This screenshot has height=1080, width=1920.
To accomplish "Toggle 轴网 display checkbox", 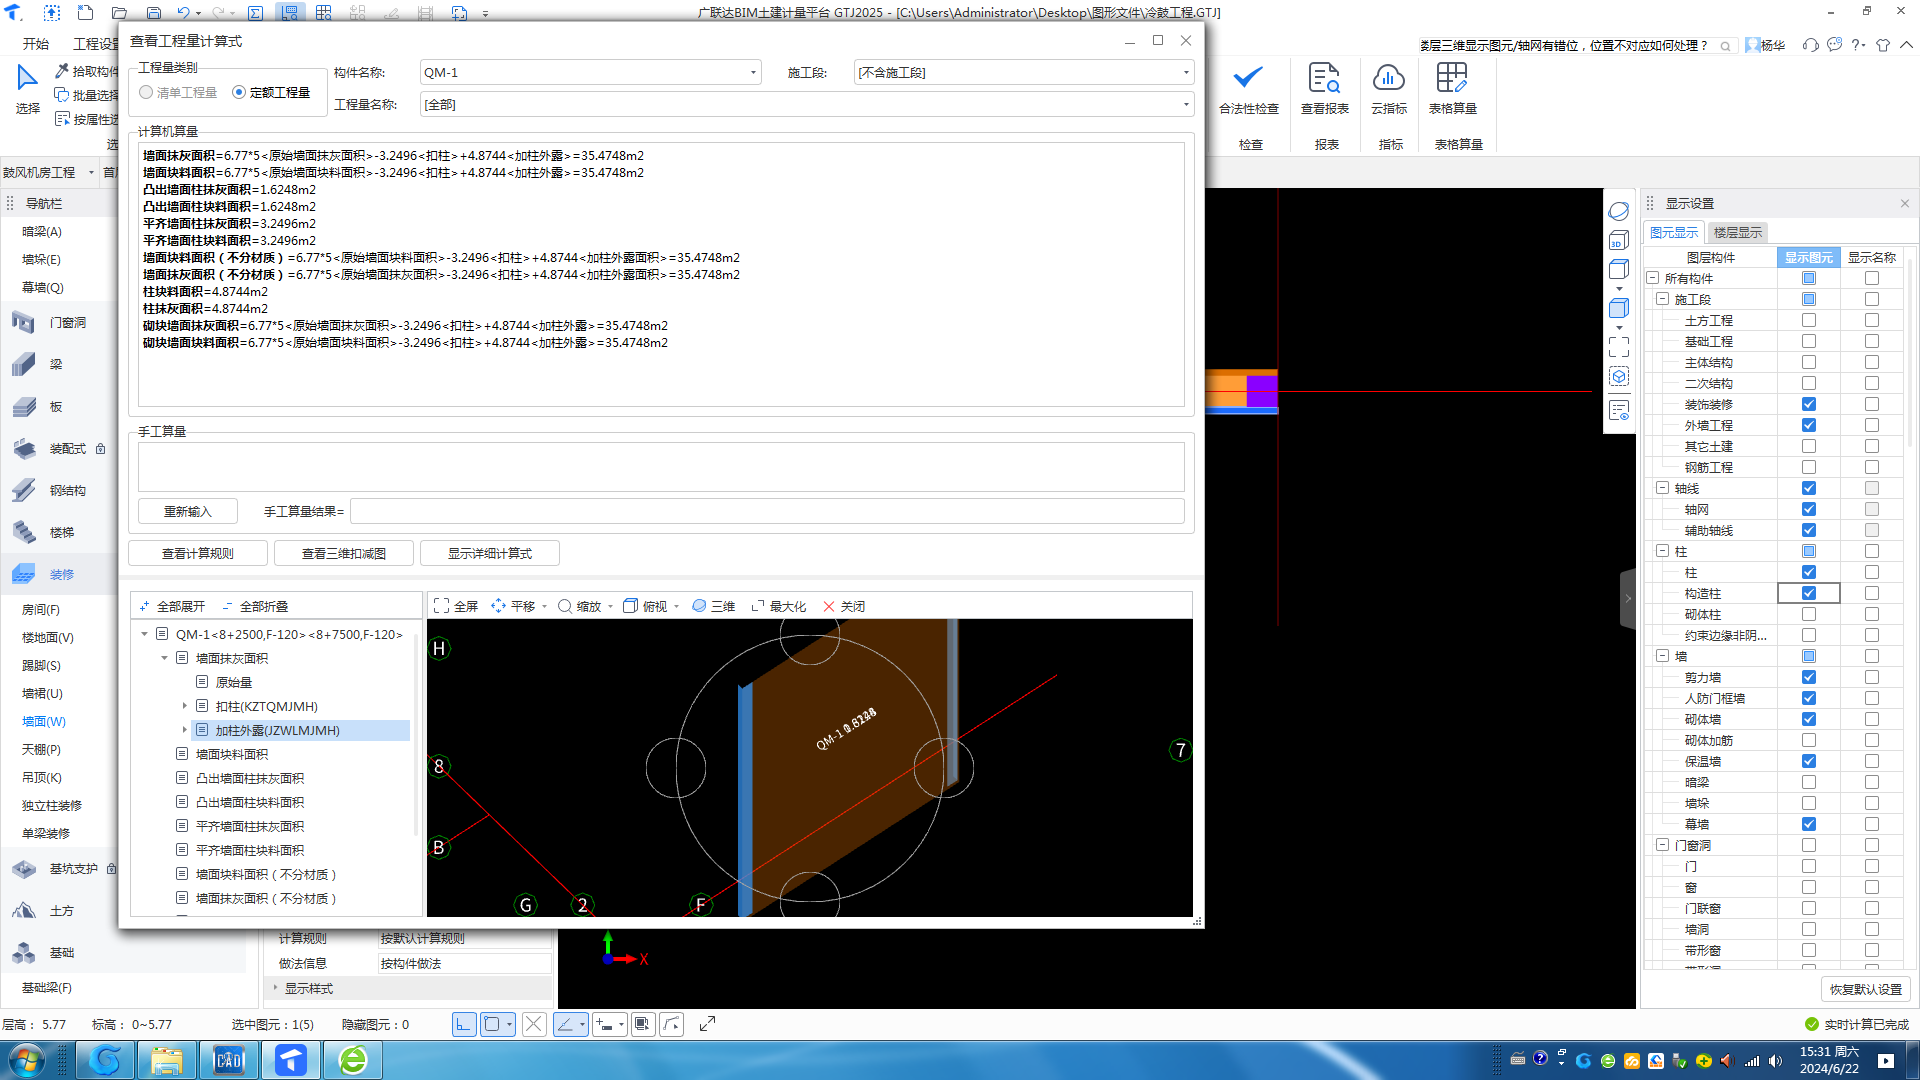I will tap(1808, 509).
